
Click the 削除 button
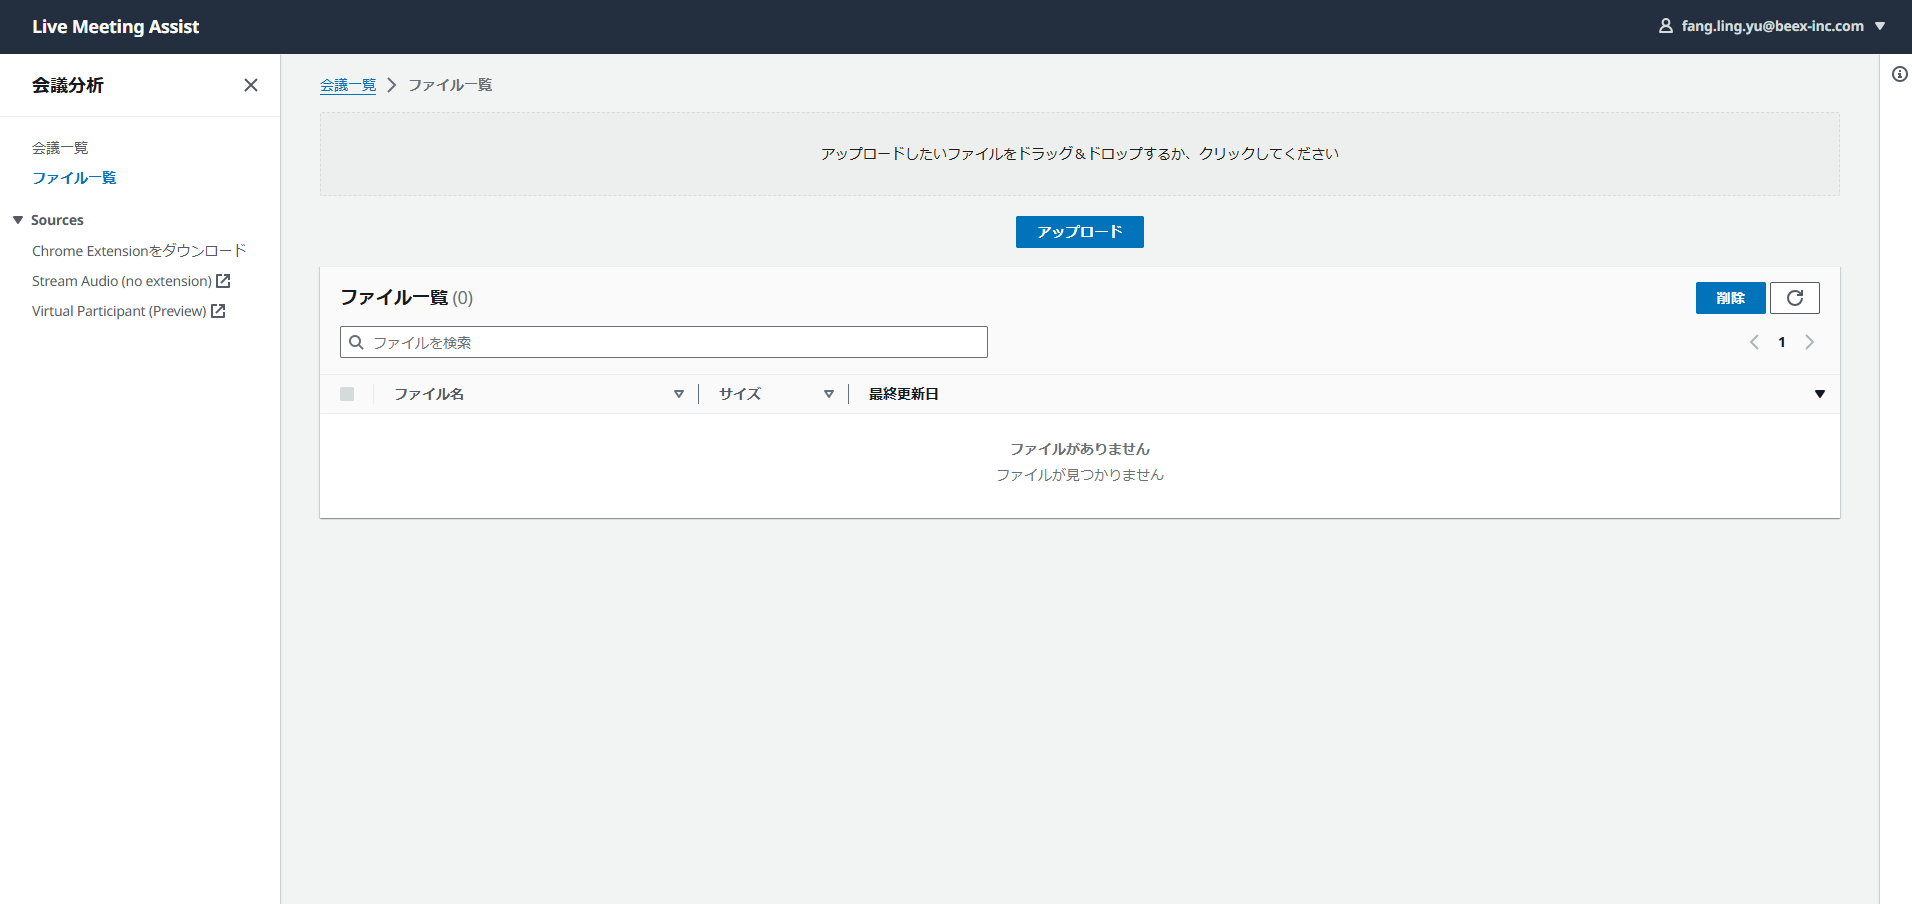pos(1731,298)
